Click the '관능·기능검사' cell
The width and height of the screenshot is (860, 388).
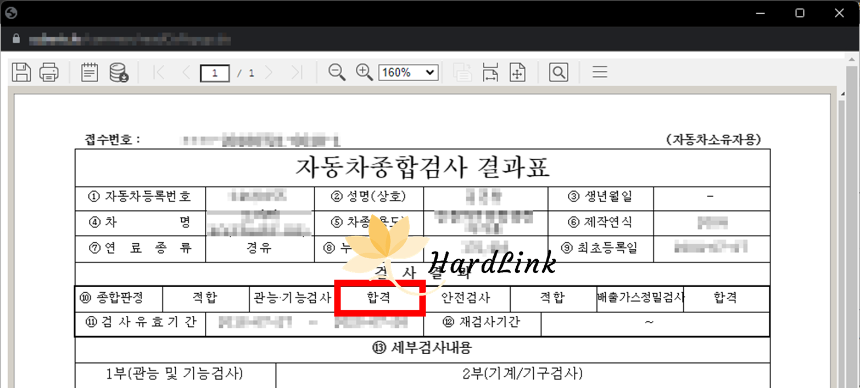pos(292,299)
